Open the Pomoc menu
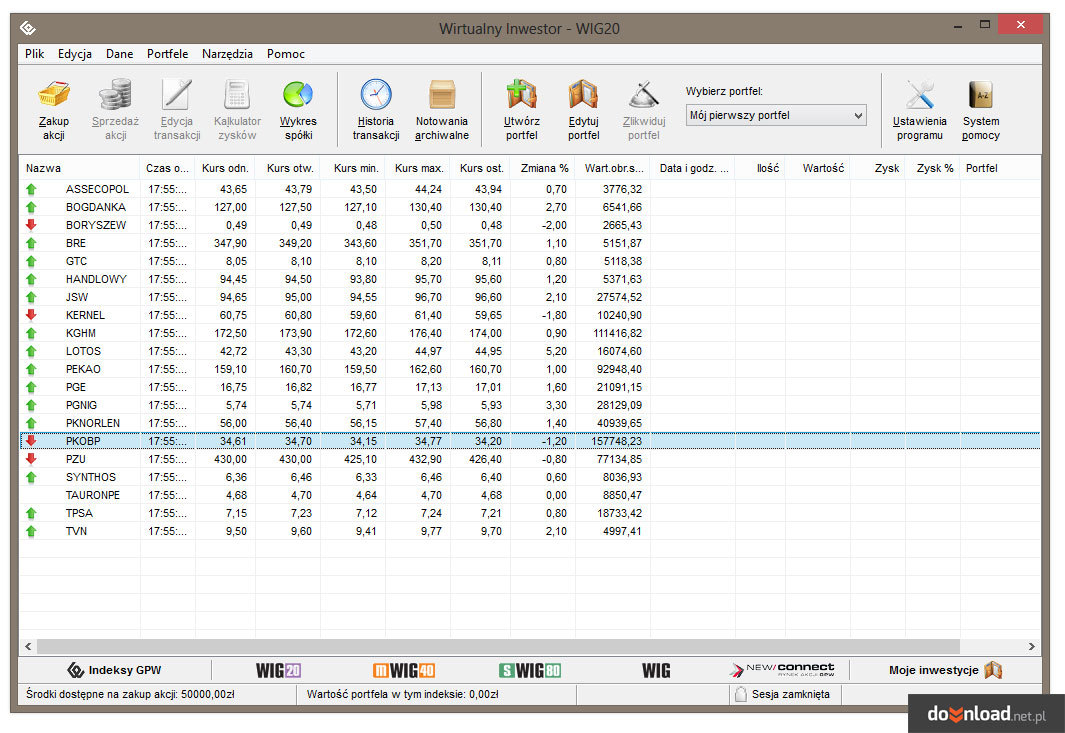This screenshot has height=733, width=1065. click(286, 54)
